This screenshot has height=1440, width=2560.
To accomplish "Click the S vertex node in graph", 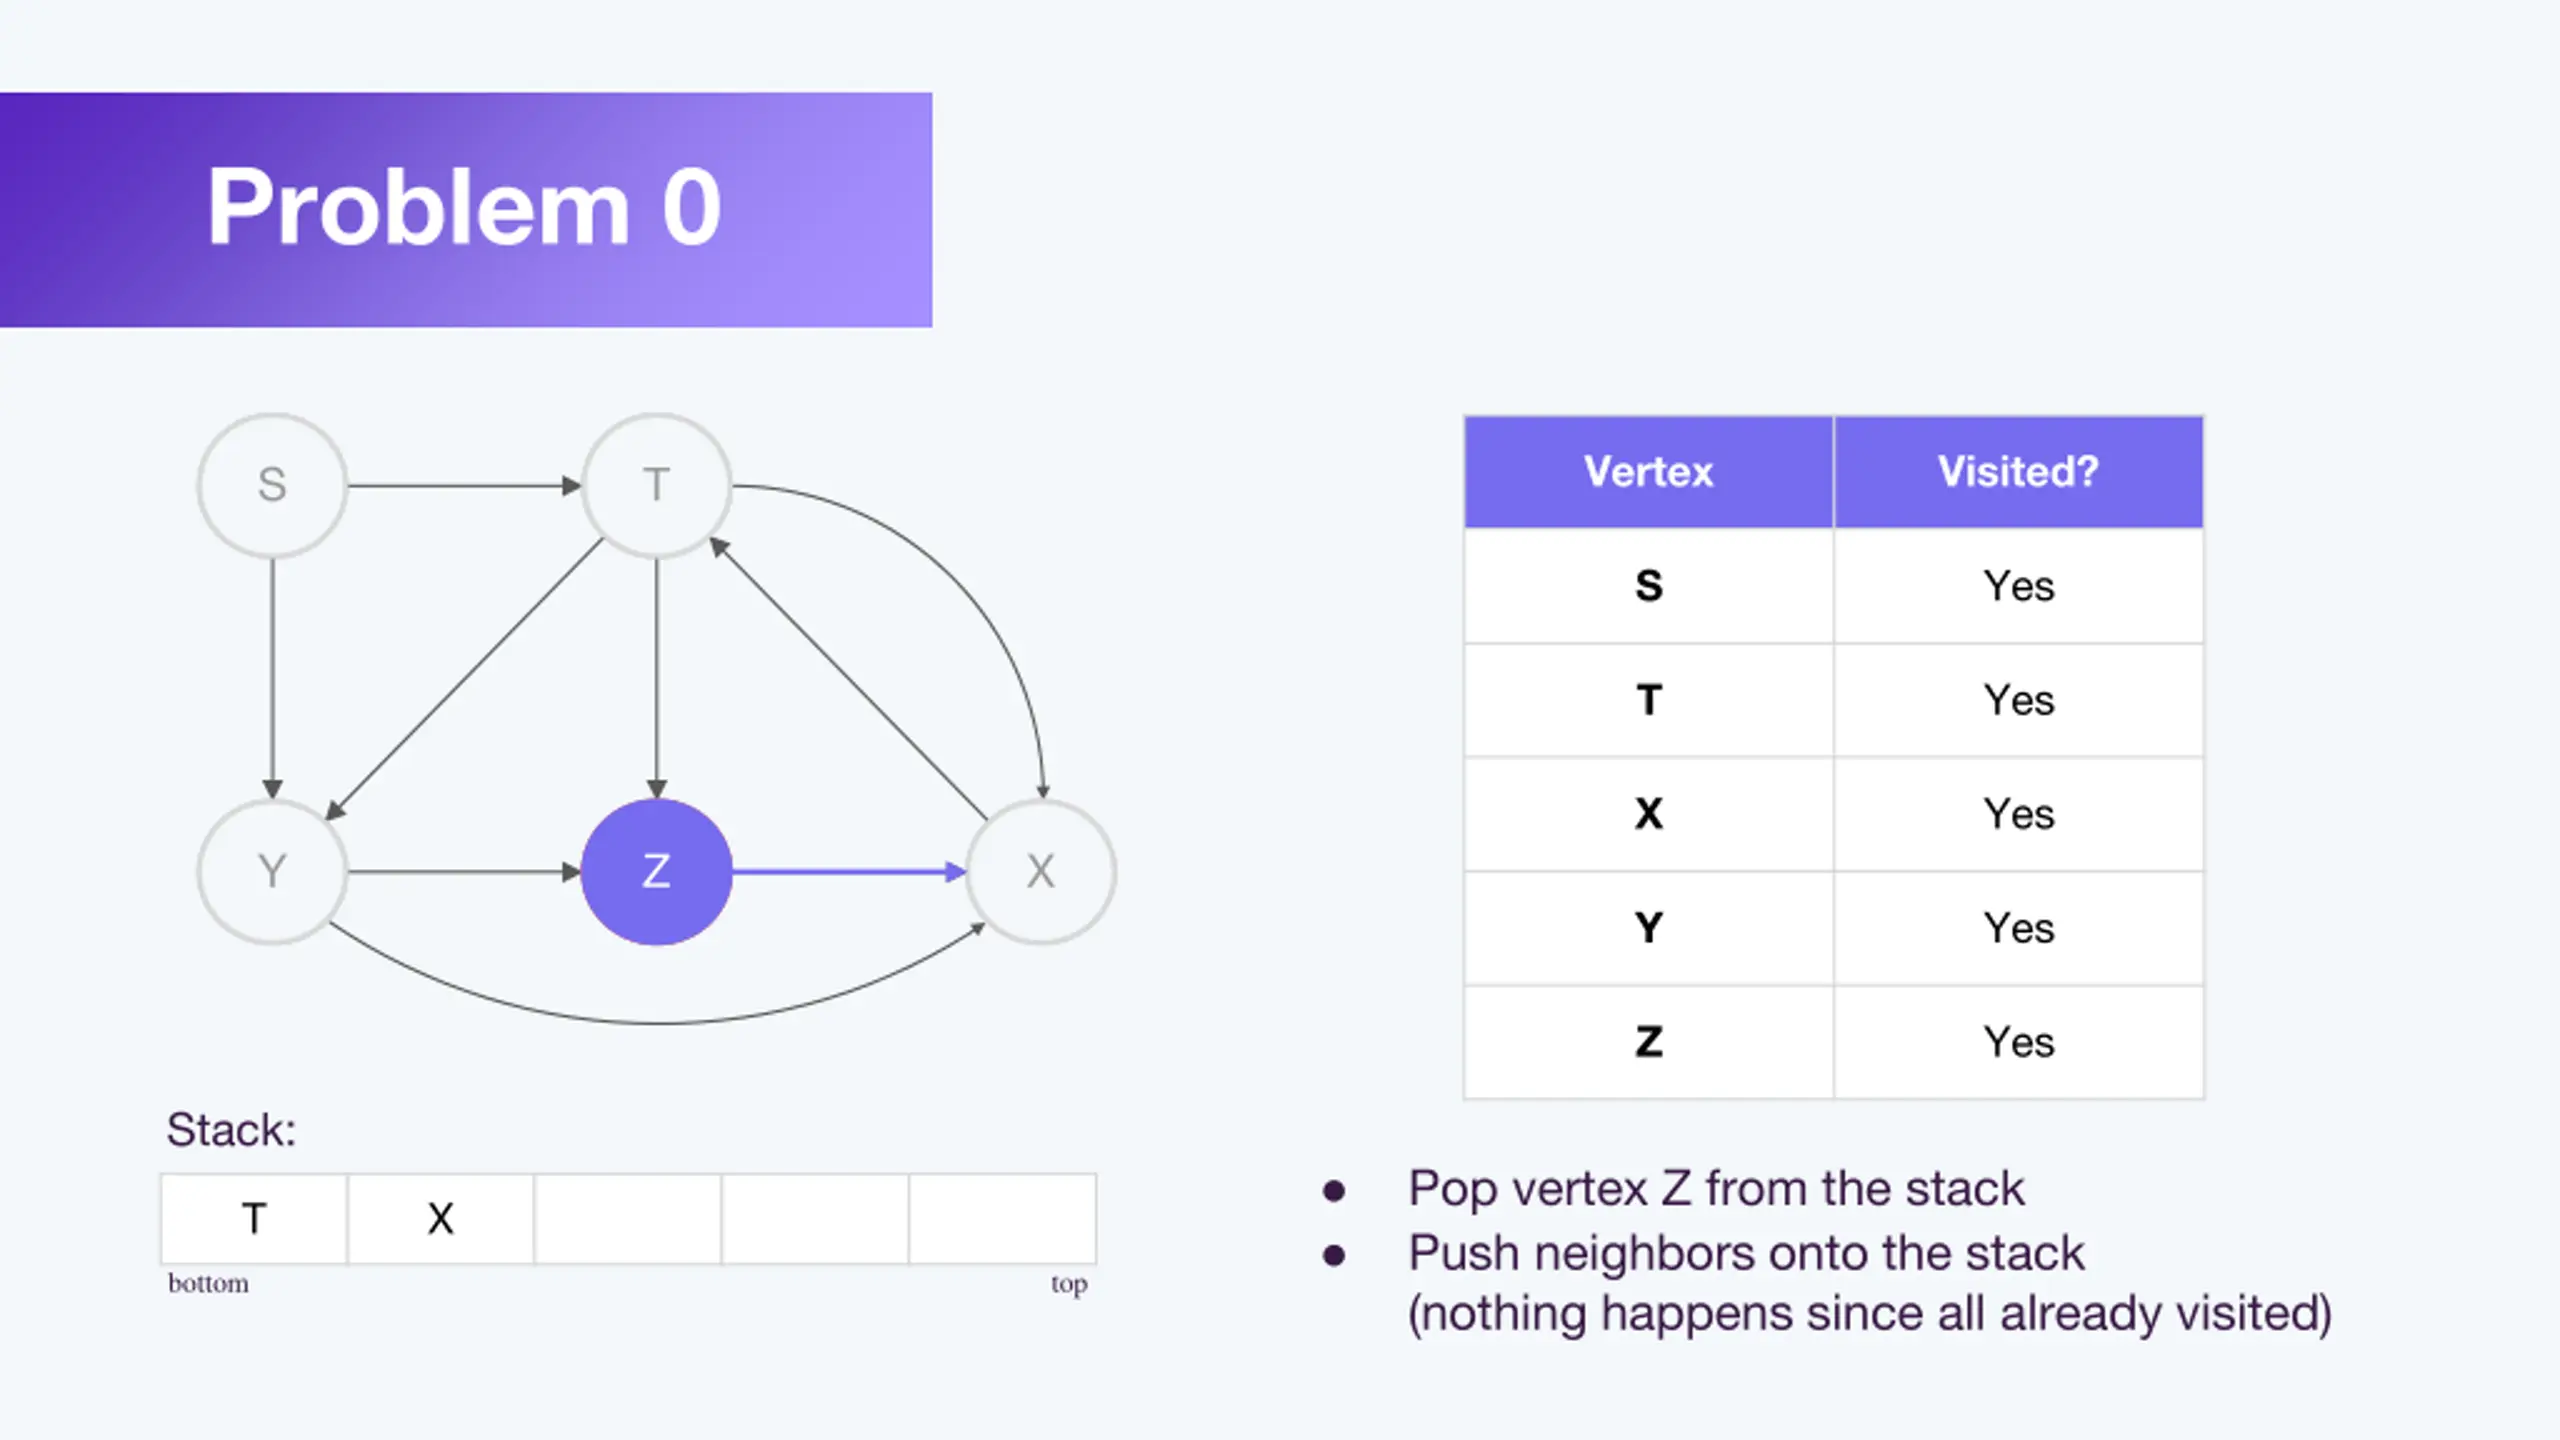I will [x=272, y=485].
